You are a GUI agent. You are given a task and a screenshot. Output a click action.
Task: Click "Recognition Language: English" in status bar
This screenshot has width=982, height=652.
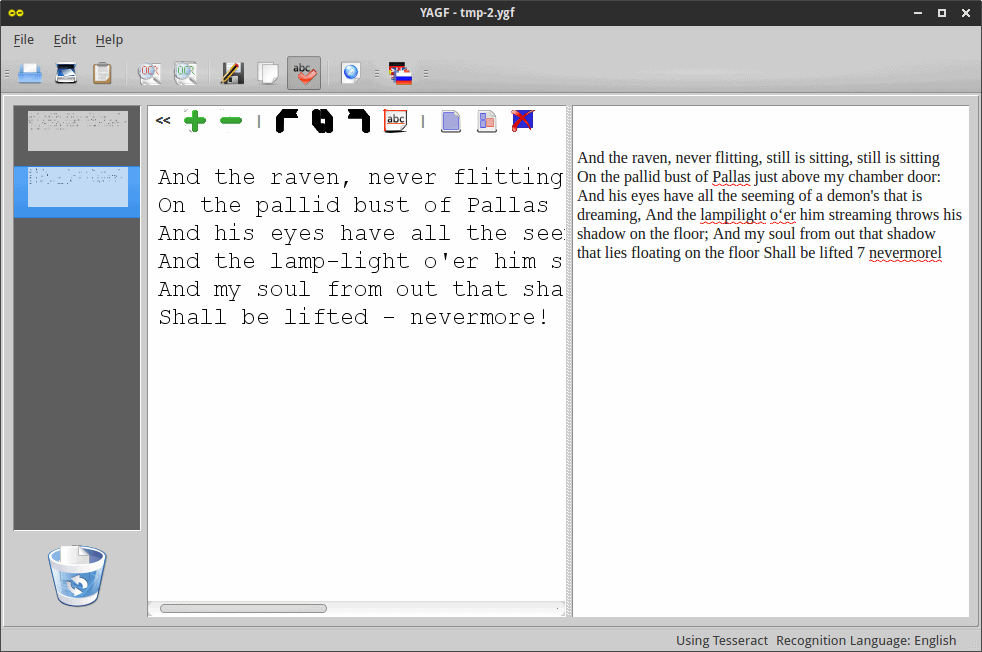click(x=866, y=640)
